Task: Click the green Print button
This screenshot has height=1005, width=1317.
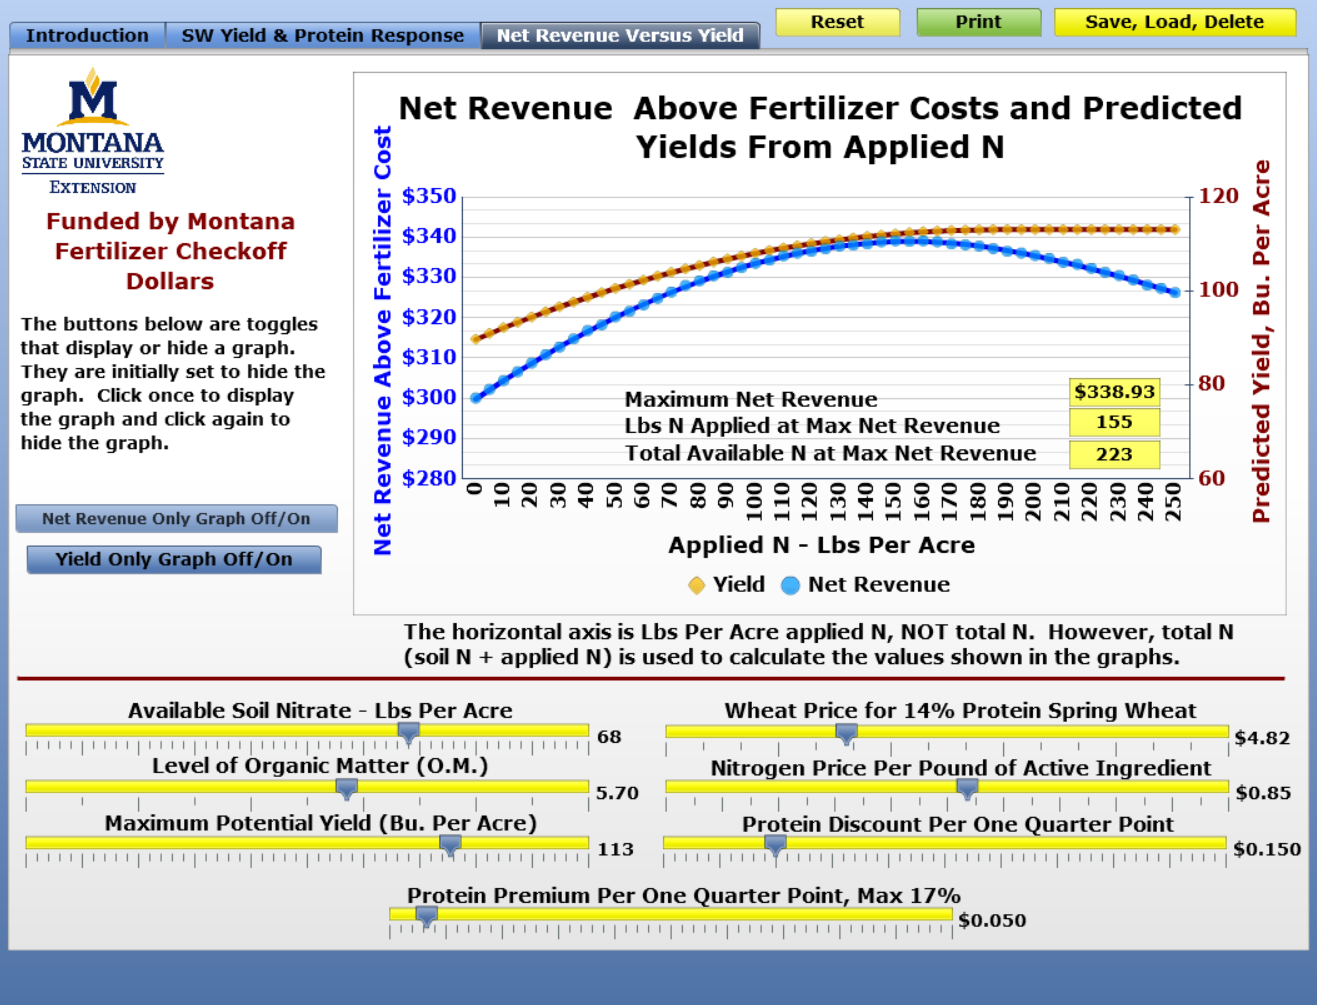Action: (x=978, y=22)
